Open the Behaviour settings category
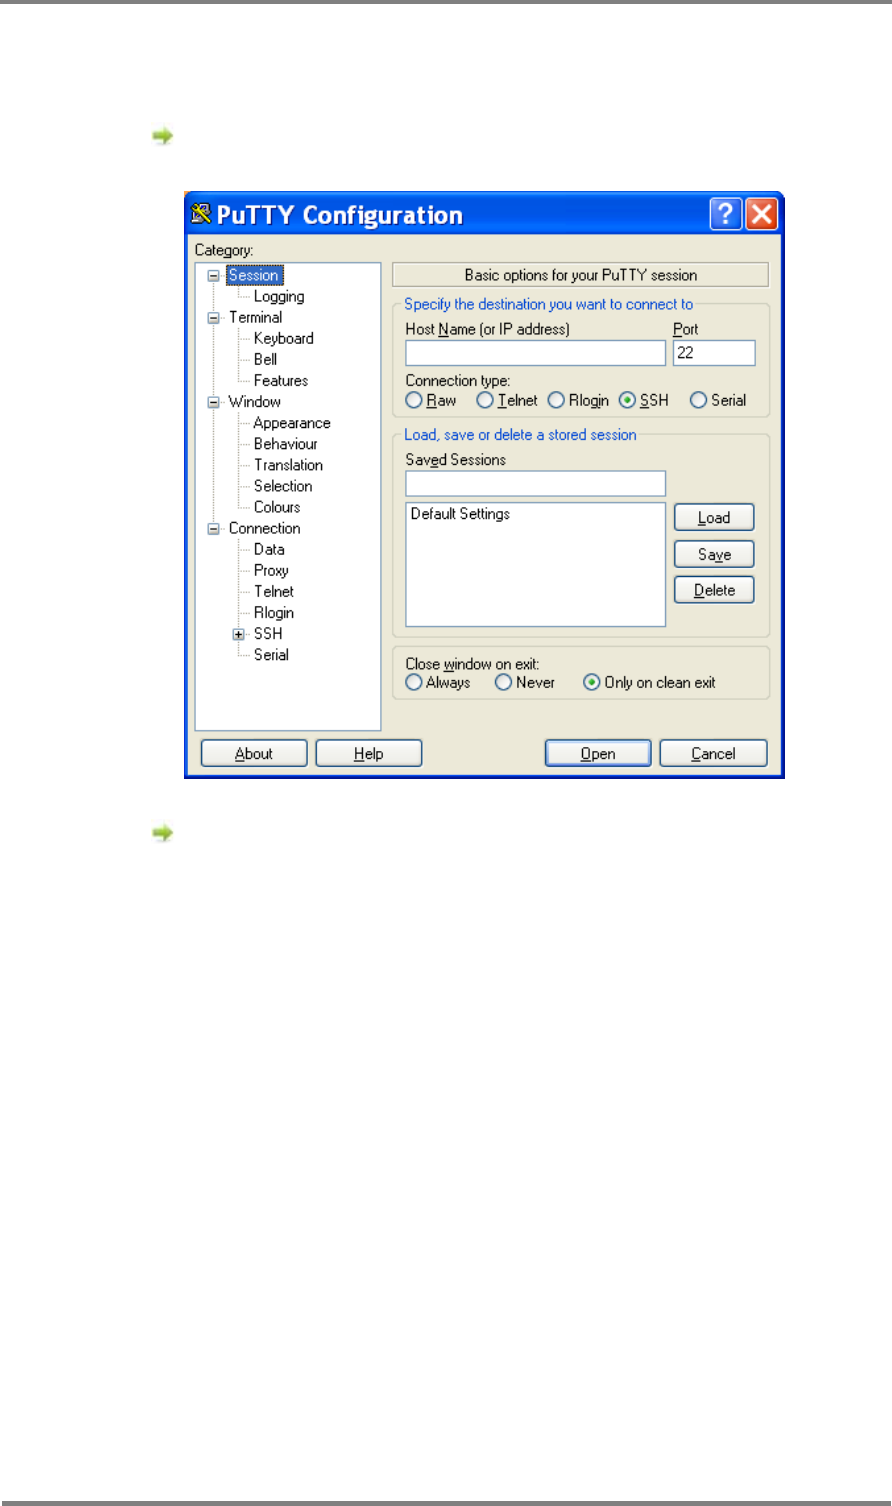The height and width of the screenshot is (1506, 892). tap(285, 444)
